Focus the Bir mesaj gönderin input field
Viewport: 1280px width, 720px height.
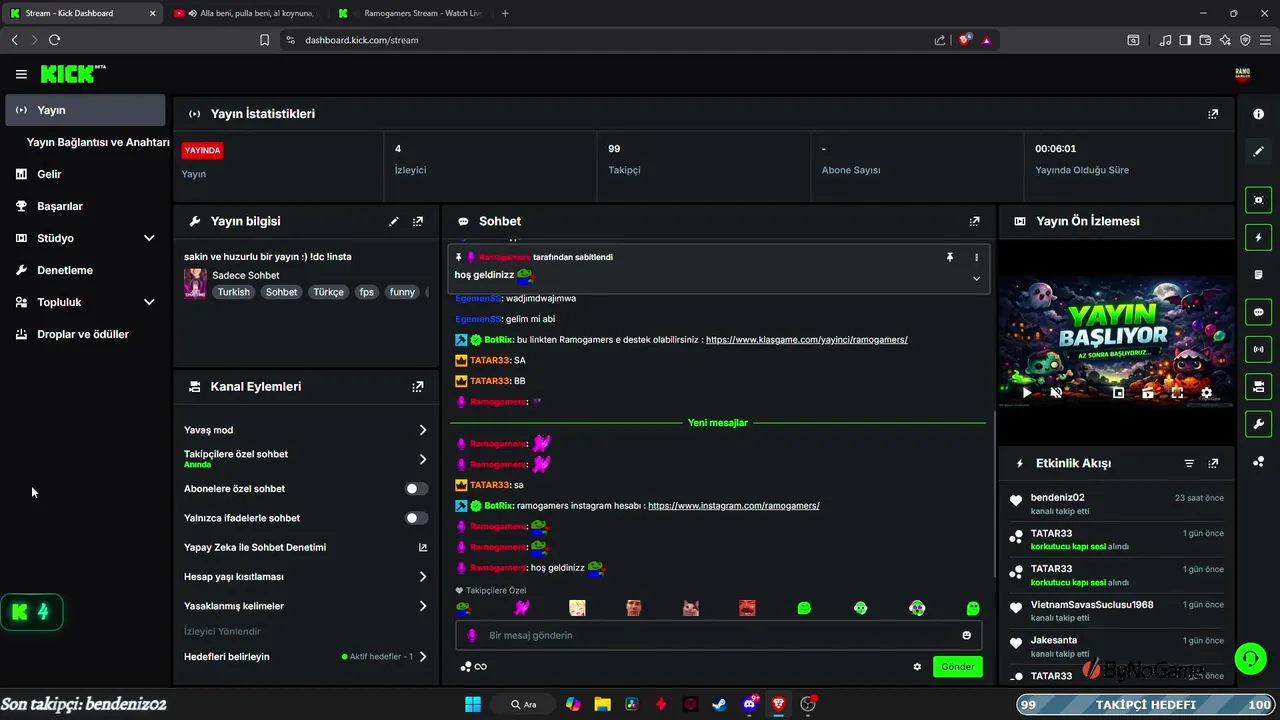point(718,635)
